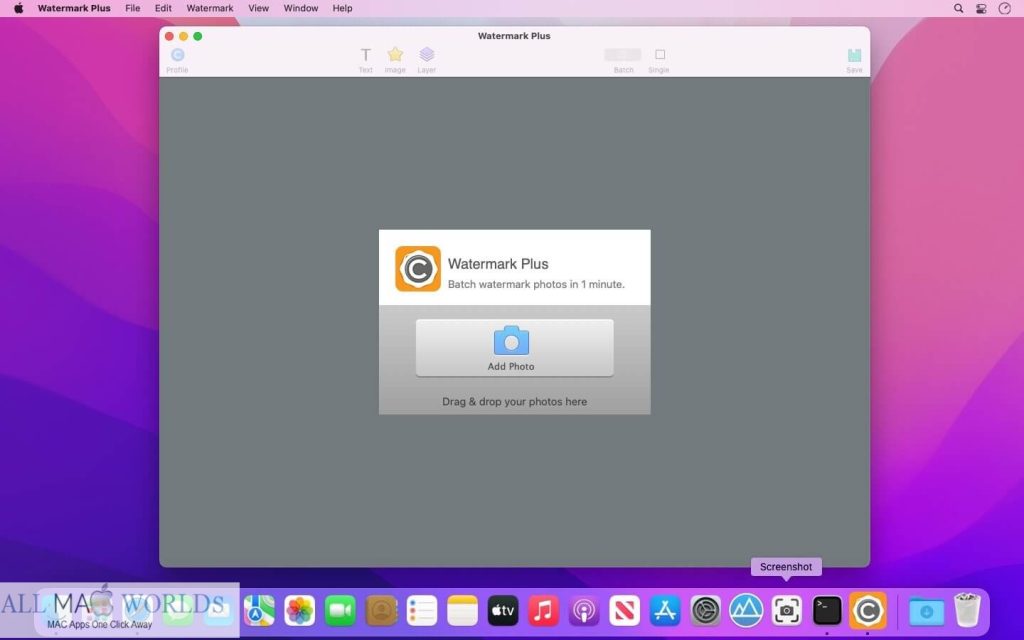Launch FaceTime from the Dock
Viewport: 1024px width, 640px height.
point(340,611)
